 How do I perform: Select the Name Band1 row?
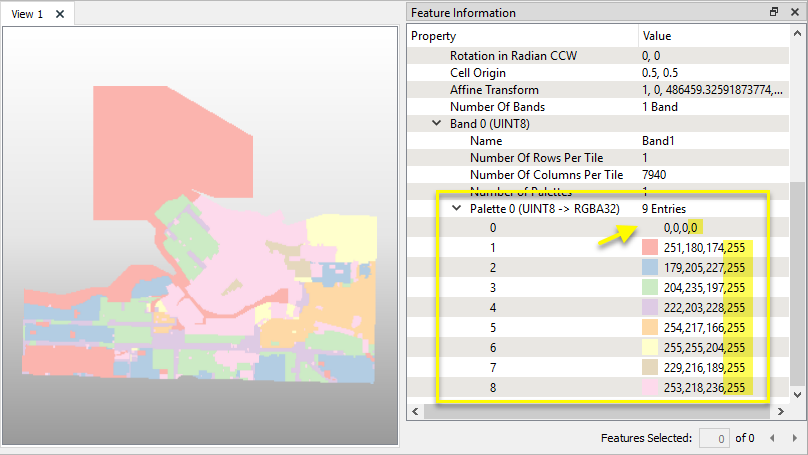point(598,141)
